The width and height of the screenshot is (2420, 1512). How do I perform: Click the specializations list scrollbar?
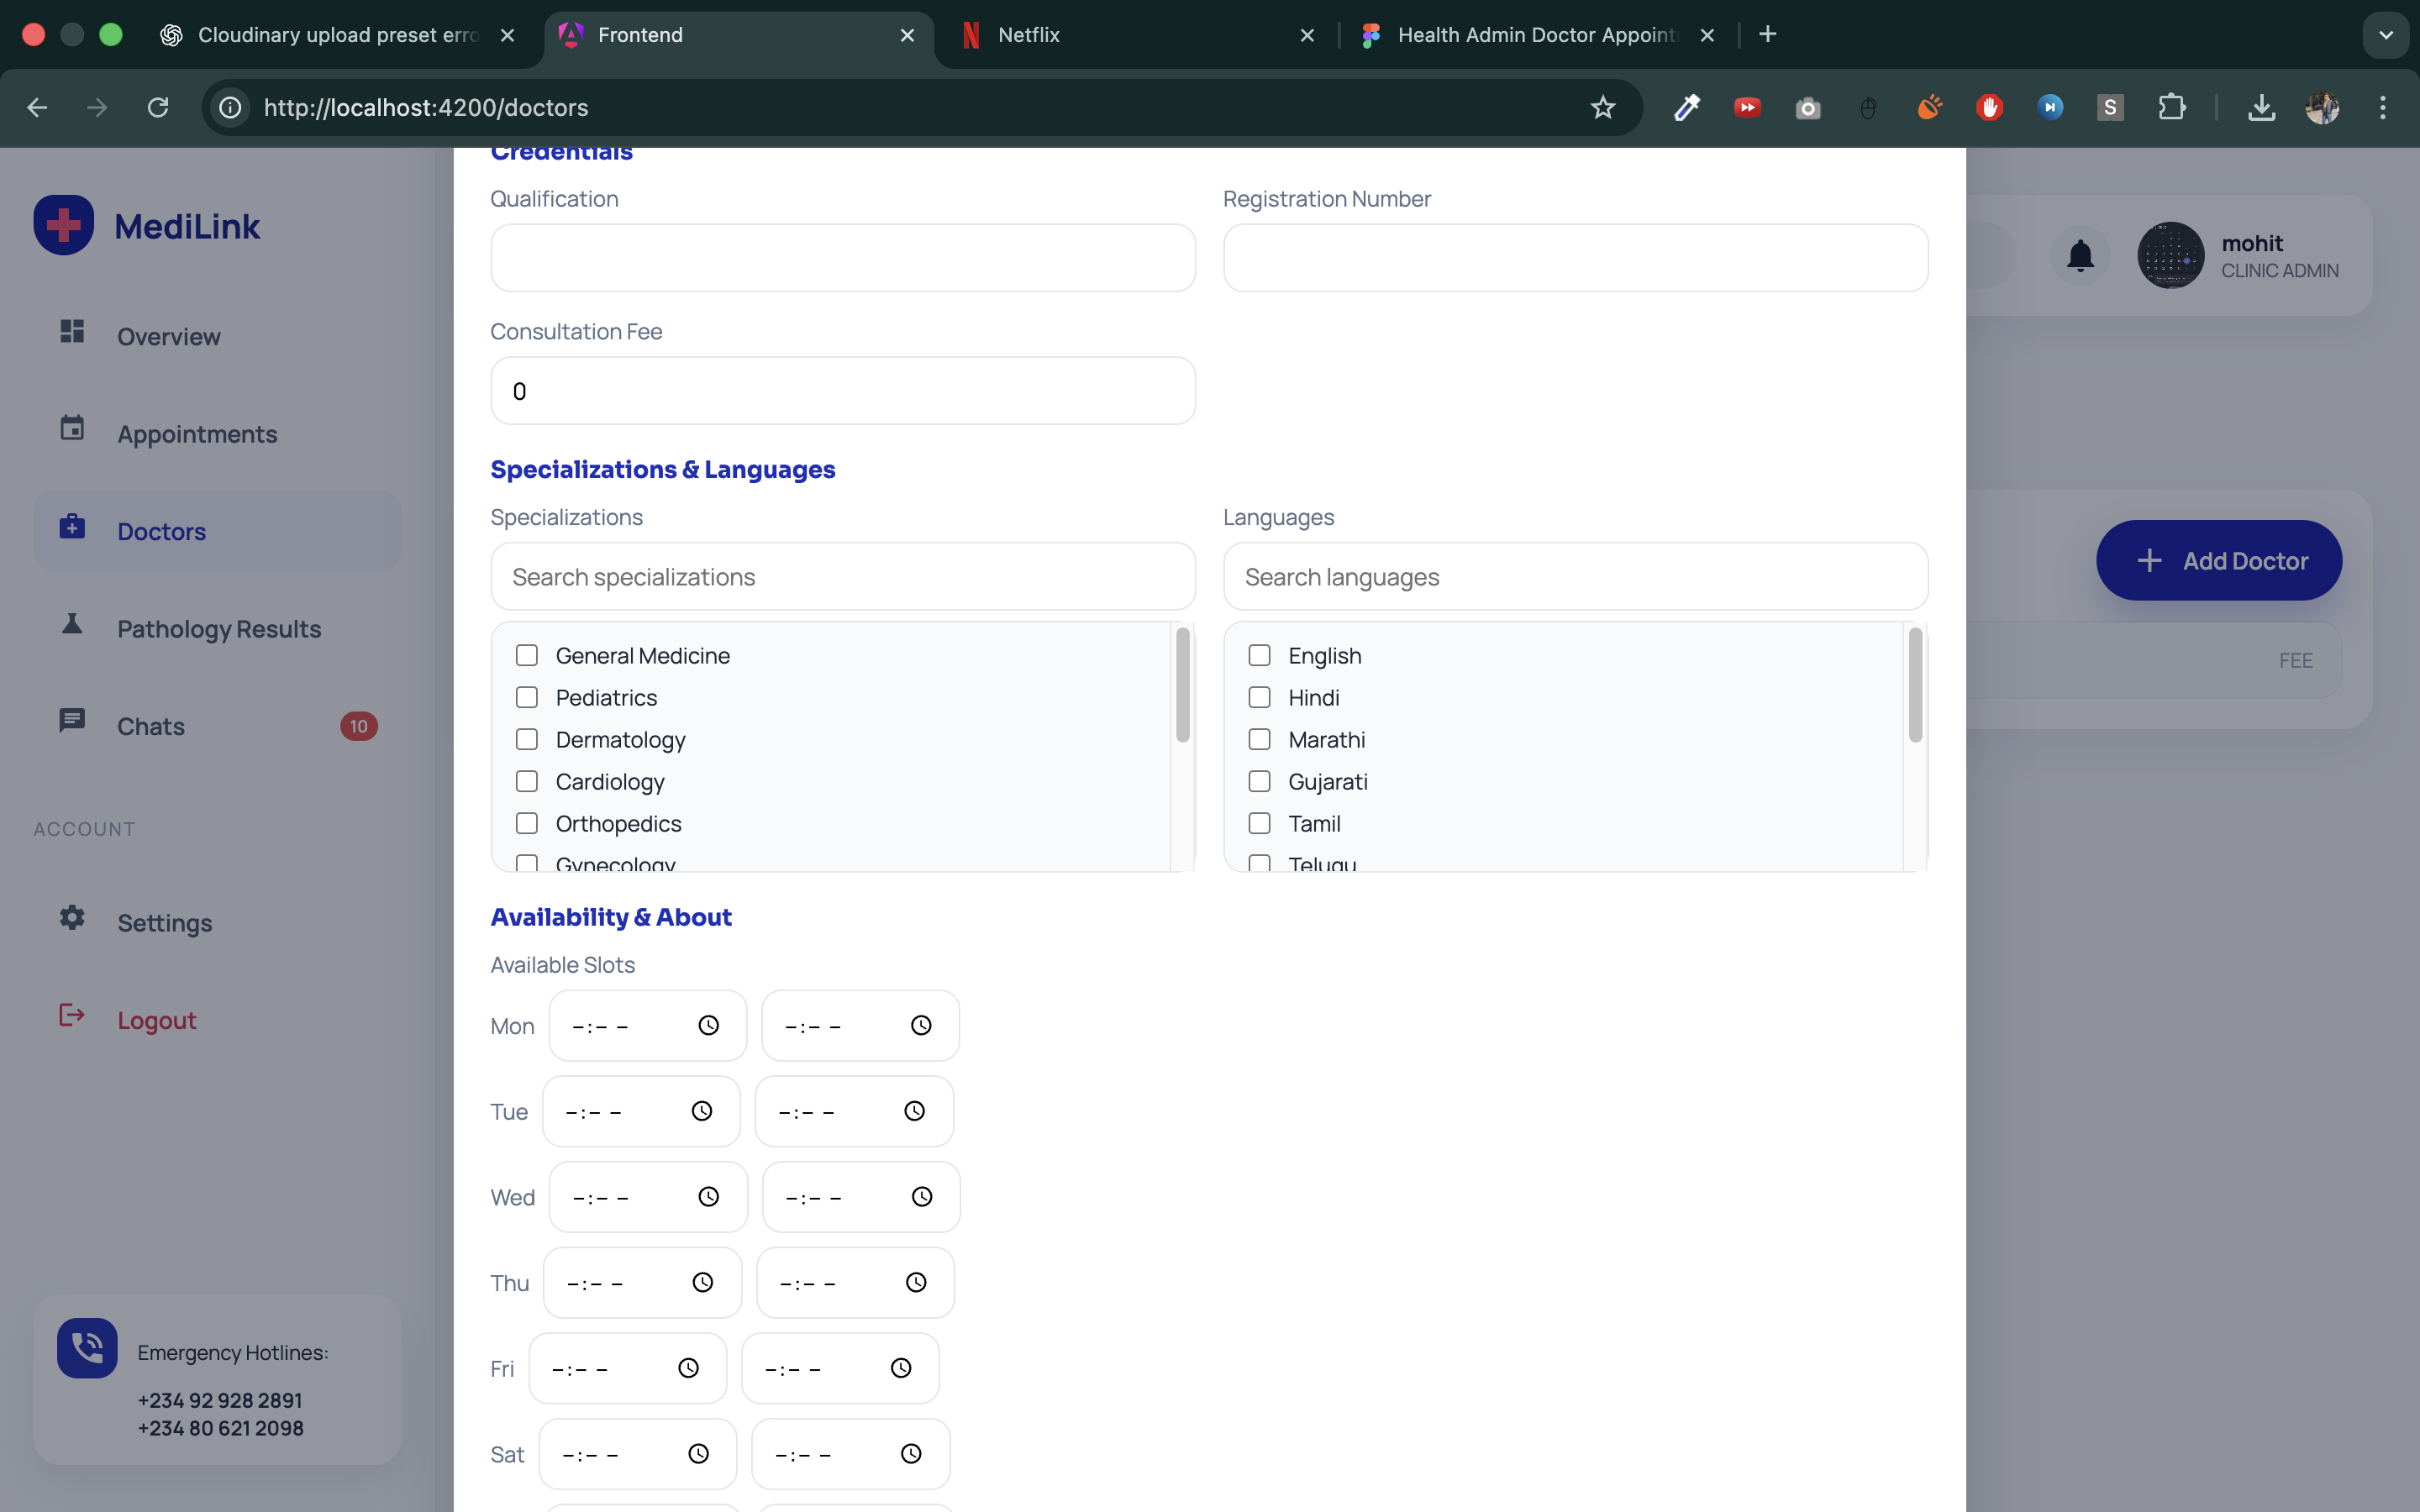1182,685
